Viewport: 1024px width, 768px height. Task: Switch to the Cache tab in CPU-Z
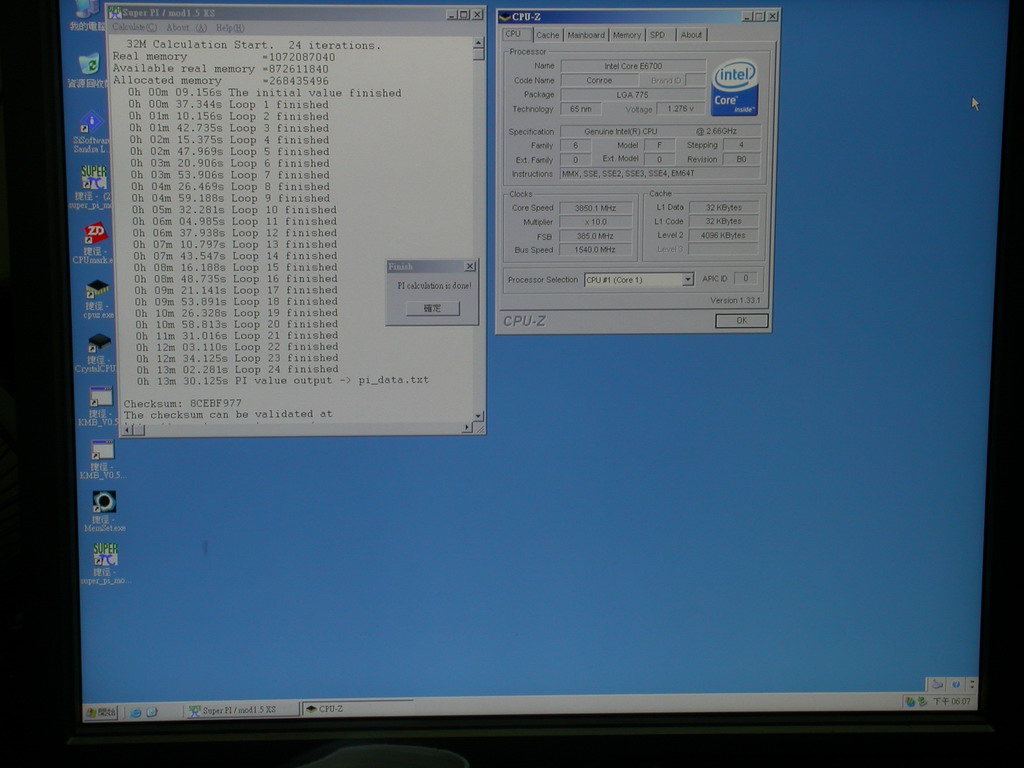click(547, 35)
